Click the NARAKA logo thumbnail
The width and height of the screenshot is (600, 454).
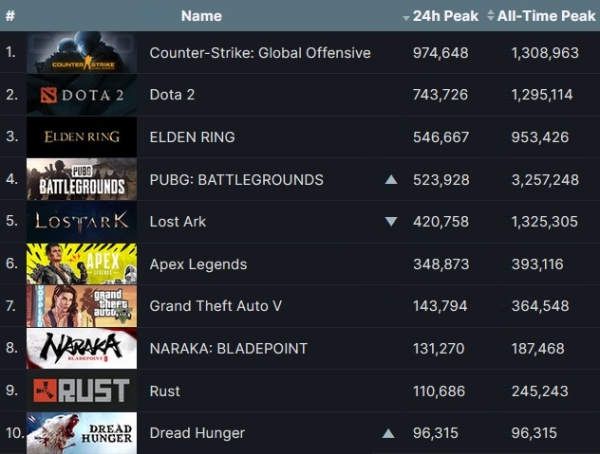click(x=82, y=348)
